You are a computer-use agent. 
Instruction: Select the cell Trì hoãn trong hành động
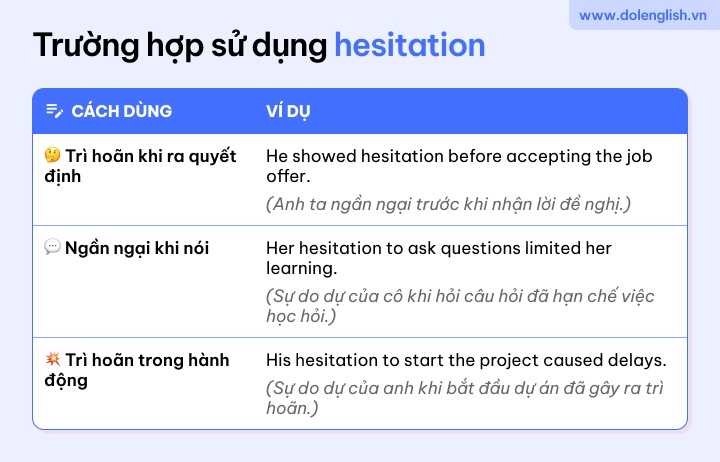(137, 370)
